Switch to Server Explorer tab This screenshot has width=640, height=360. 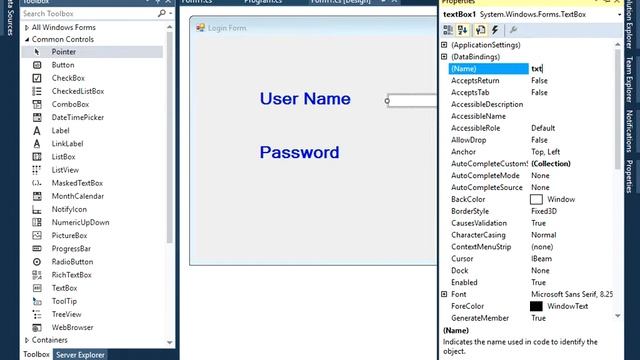click(80, 355)
